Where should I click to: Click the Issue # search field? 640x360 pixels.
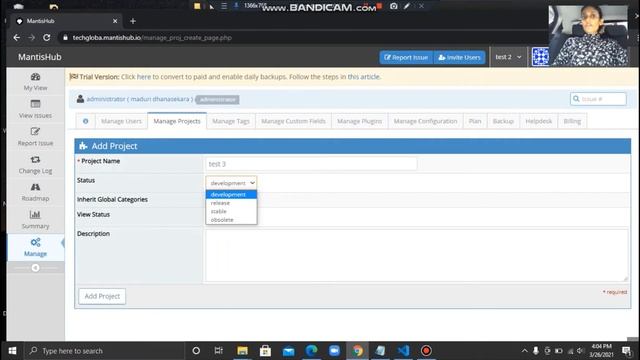tap(598, 99)
